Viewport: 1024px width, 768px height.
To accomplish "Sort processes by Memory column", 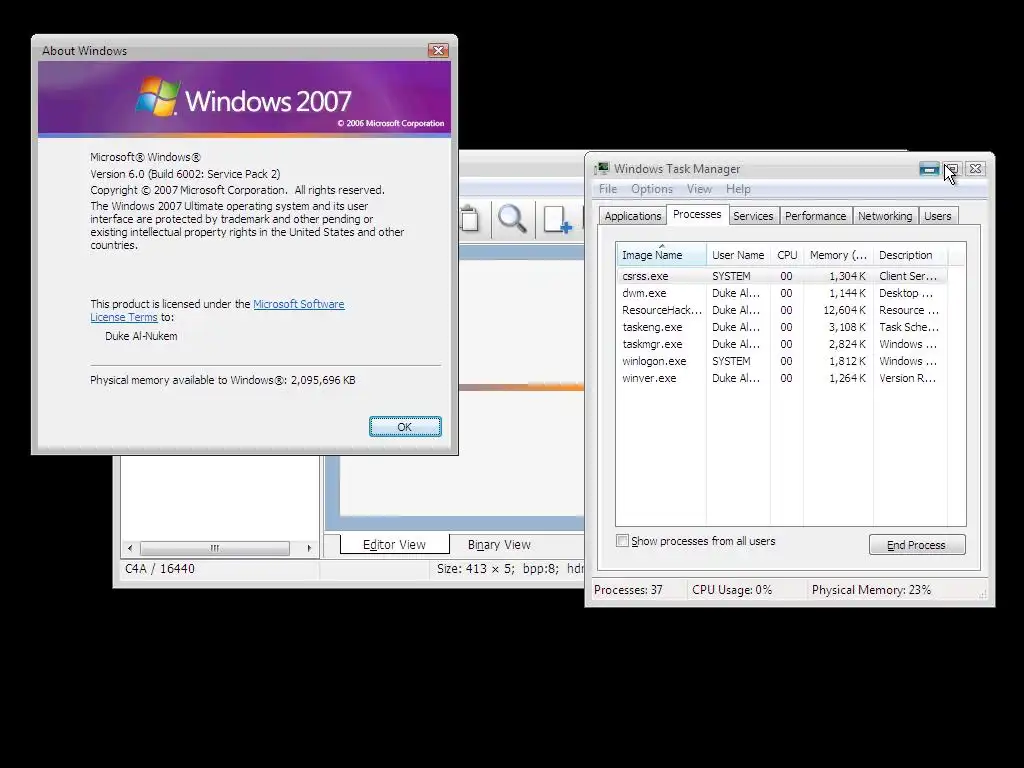I will (838, 255).
